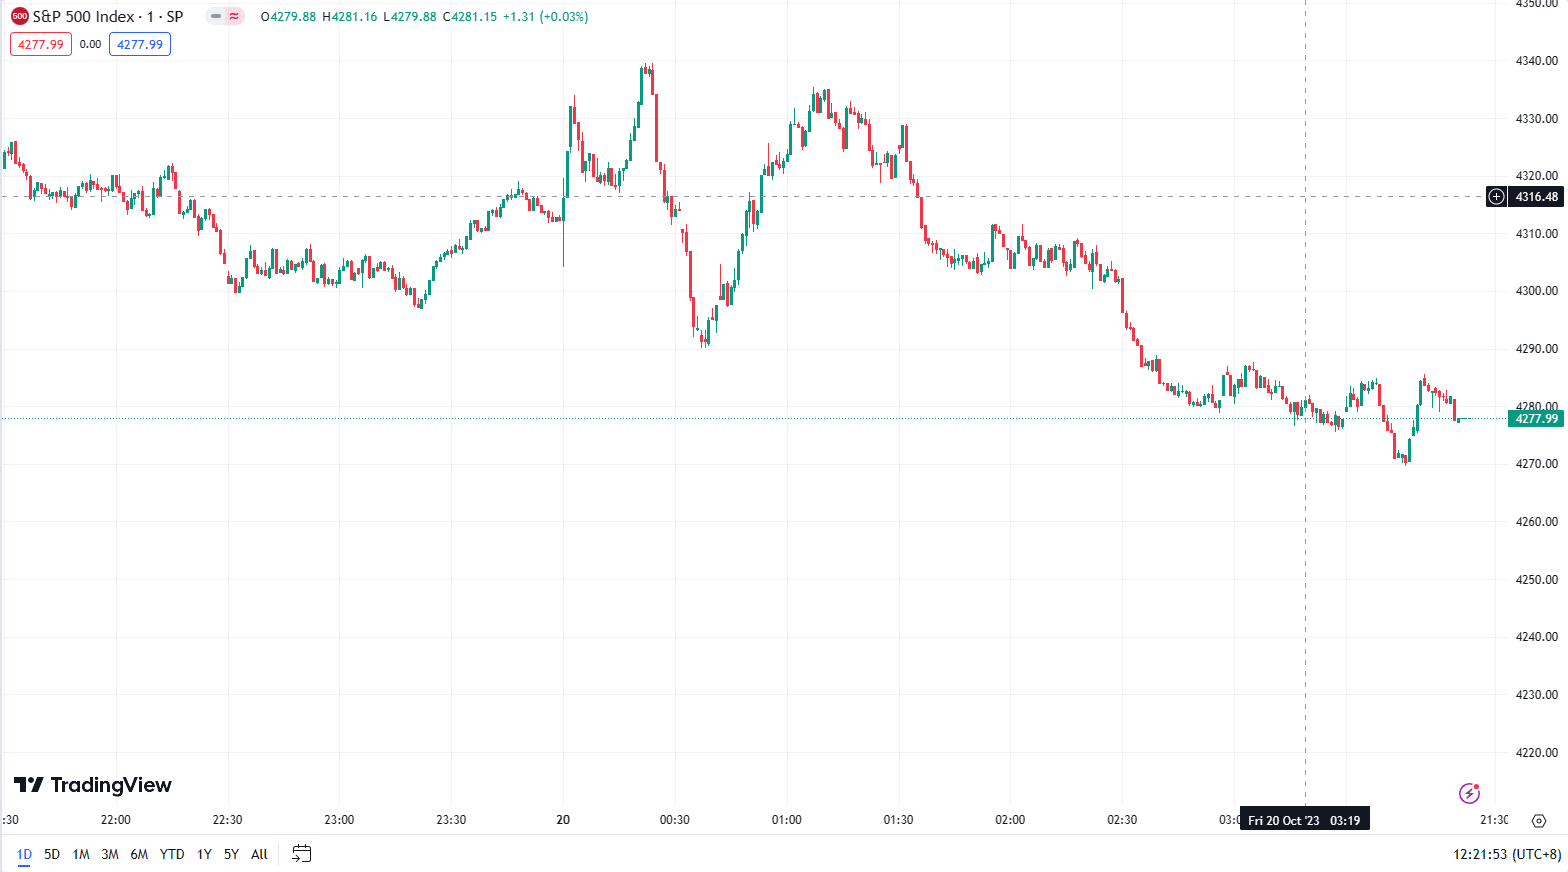Image resolution: width=1568 pixels, height=872 pixels.
Task: Click the blue buy price 4277.99 button
Action: tap(140, 44)
